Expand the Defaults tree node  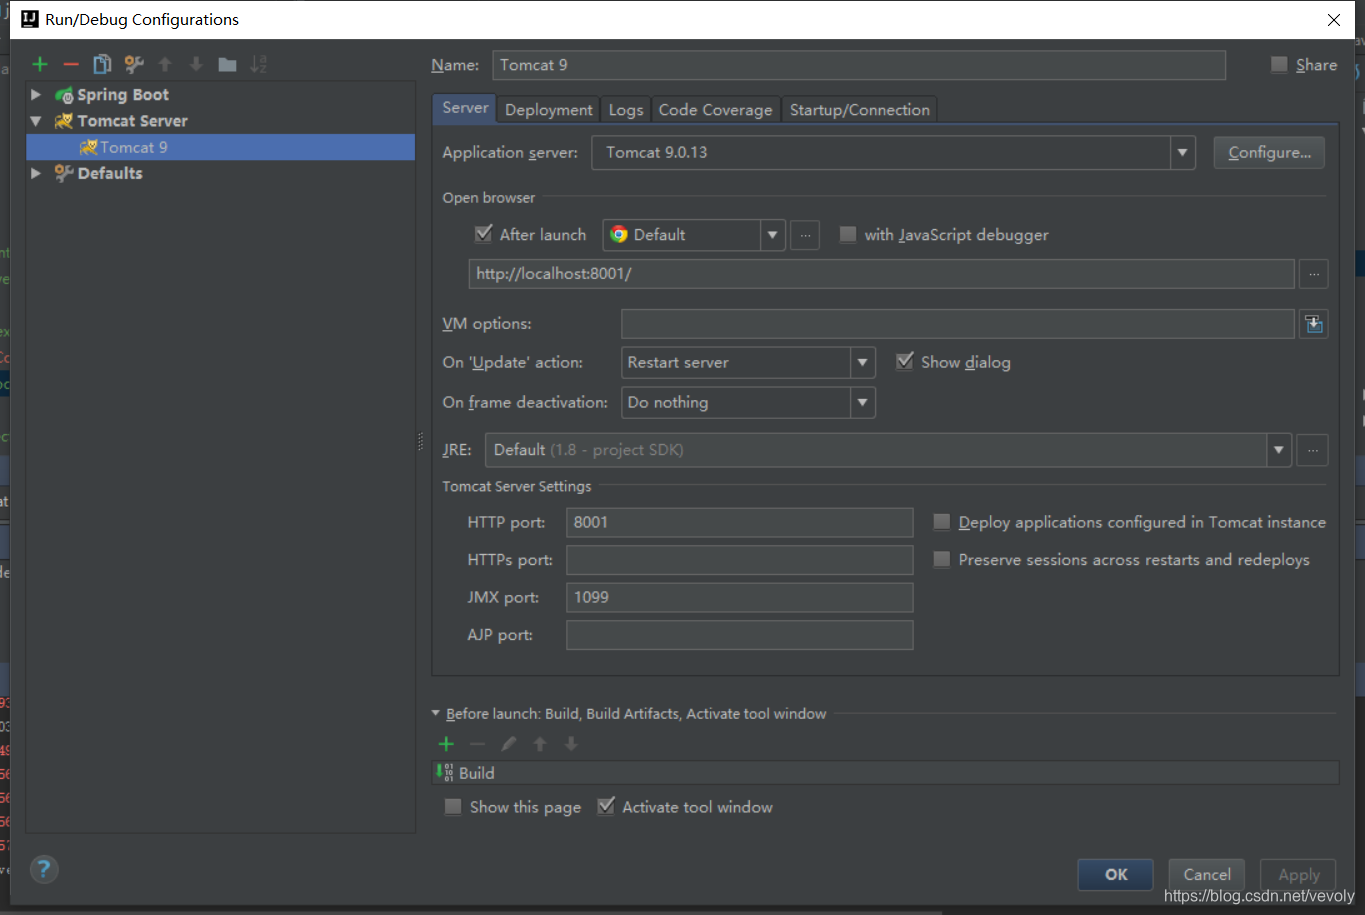[36, 173]
